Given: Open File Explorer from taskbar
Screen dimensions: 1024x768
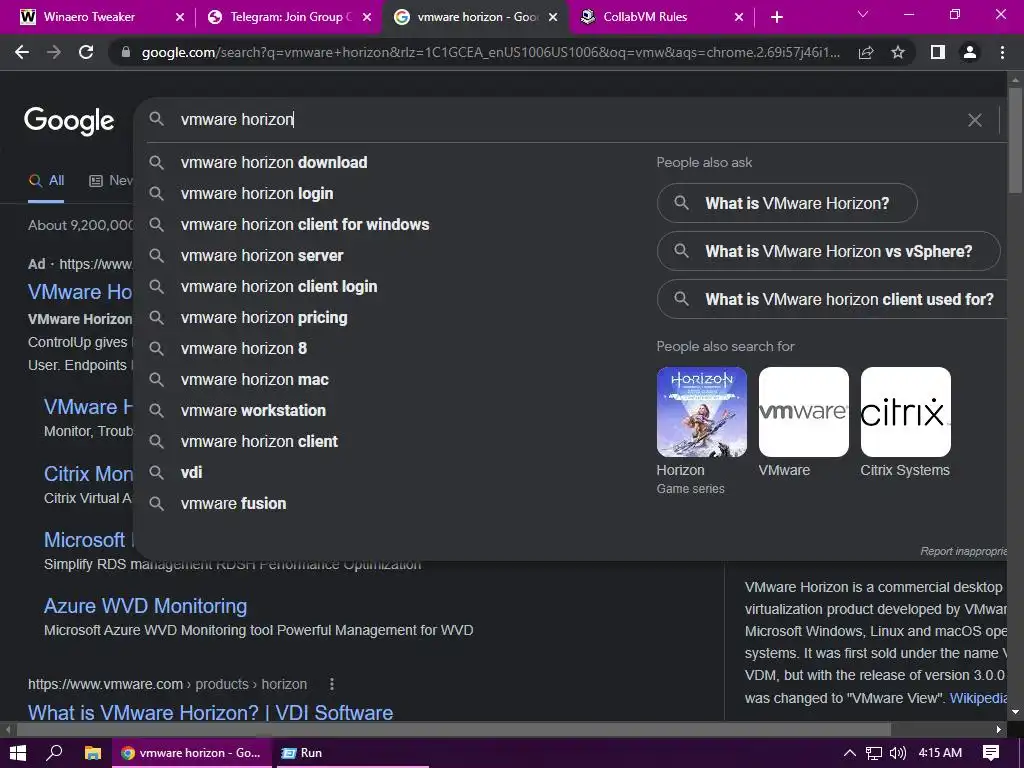Looking at the screenshot, I should (x=93, y=753).
